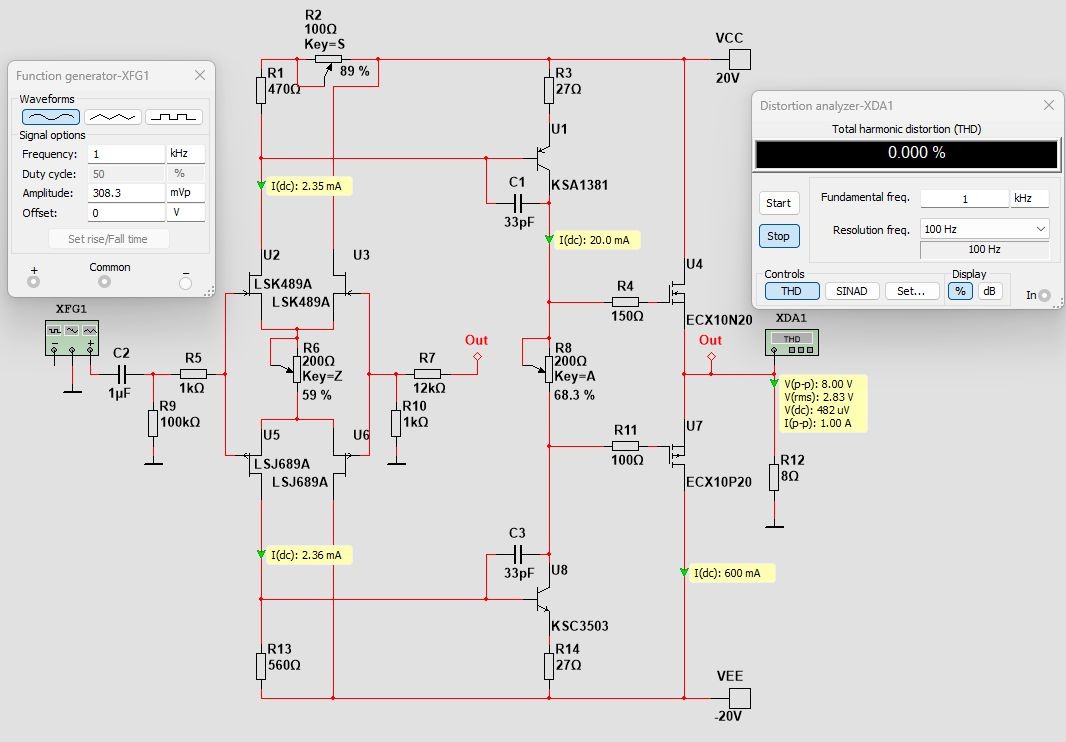Click the 0.000 % THD readout display
The image size is (1066, 742).
(x=907, y=154)
